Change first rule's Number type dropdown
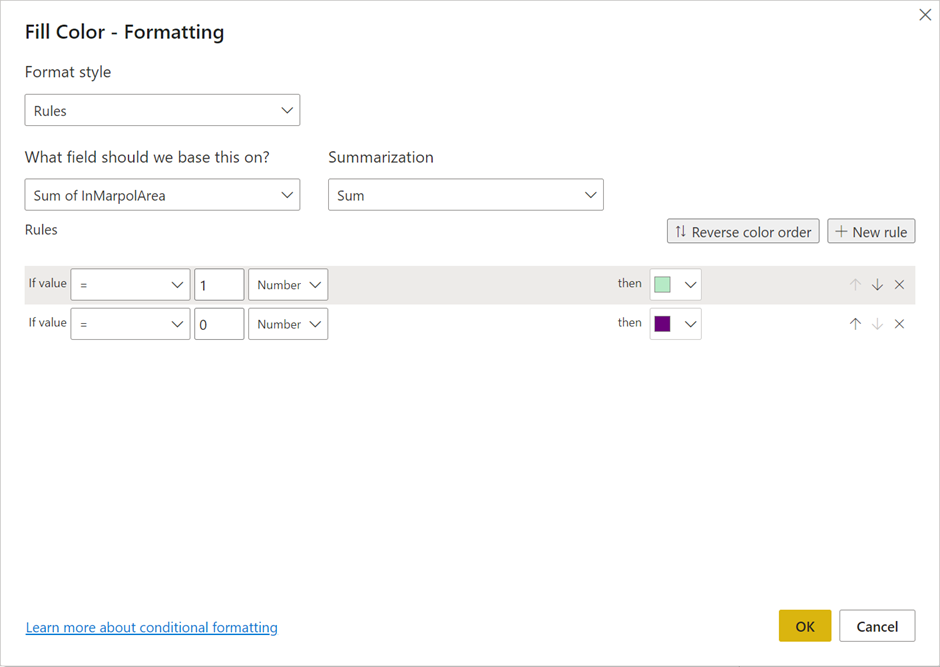The height and width of the screenshot is (667, 940). click(x=288, y=285)
